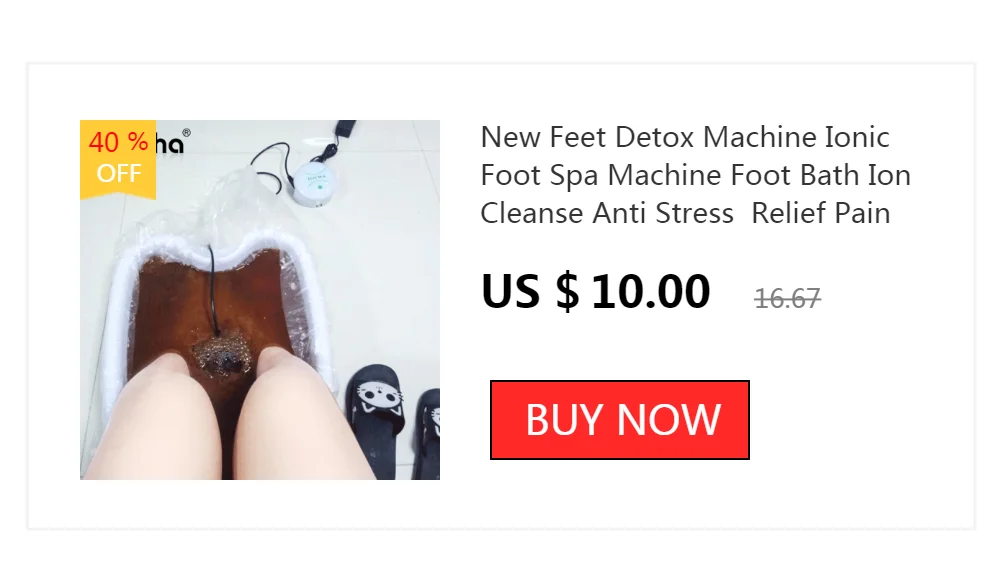Click the yellow 40 % OFF badge
This screenshot has width=1000, height=580.
[x=118, y=159]
